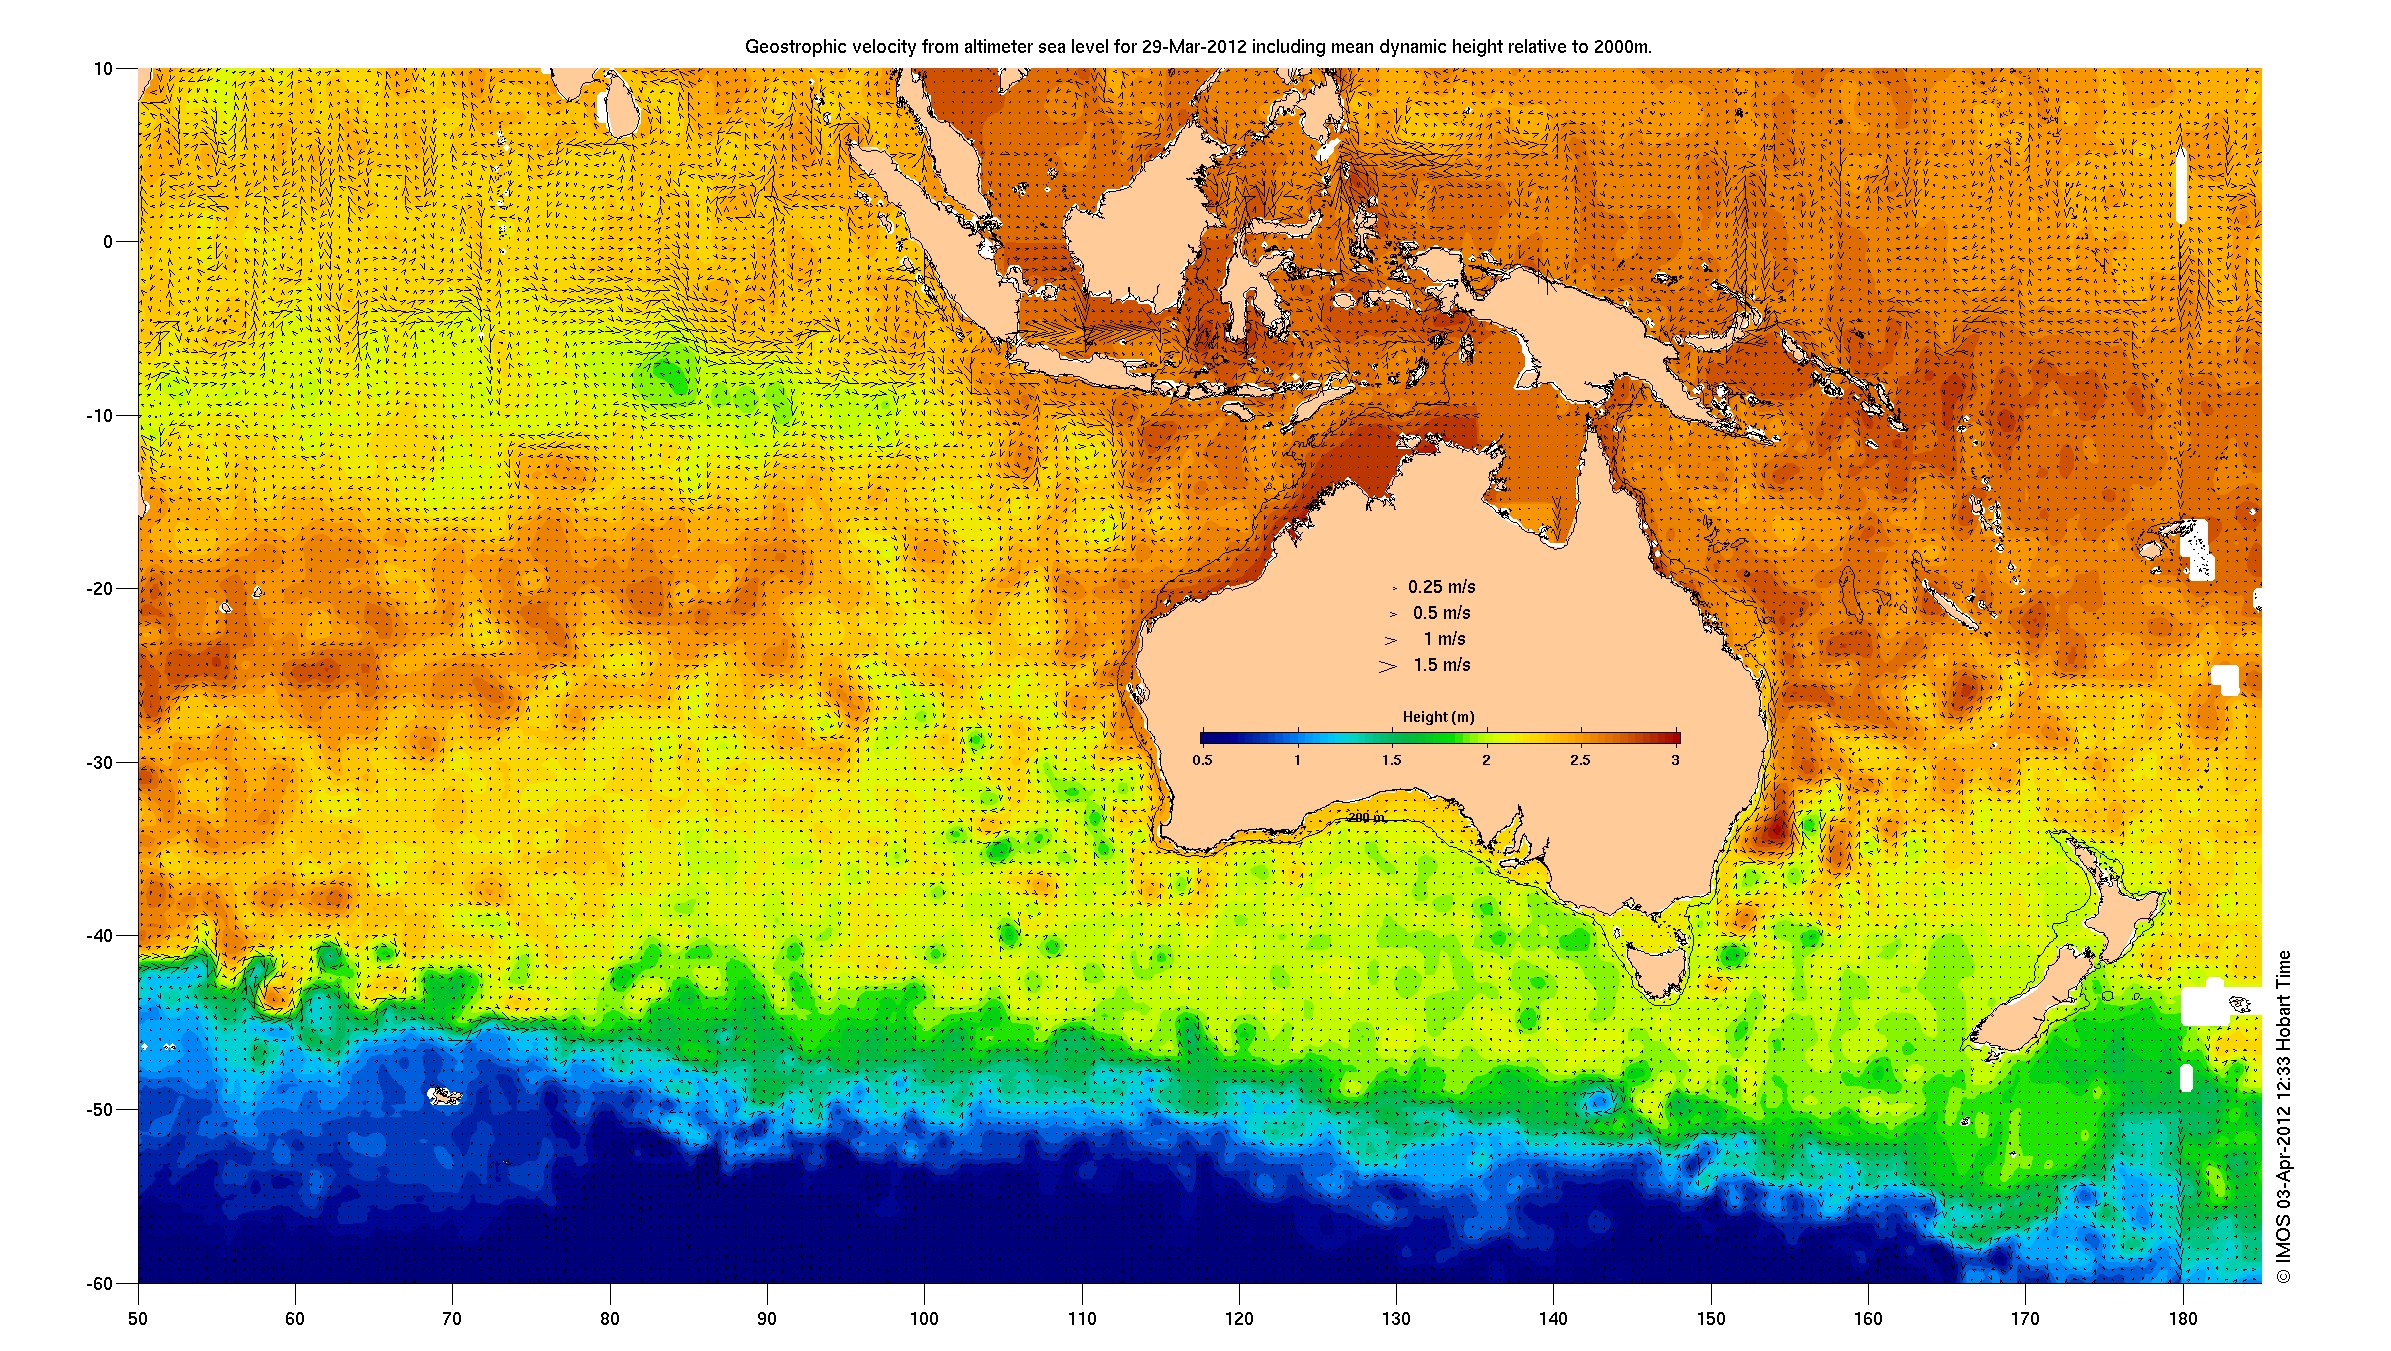This screenshot has height=1351, width=2391.
Task: Click latitude axis label -30
Action: (x=99, y=762)
